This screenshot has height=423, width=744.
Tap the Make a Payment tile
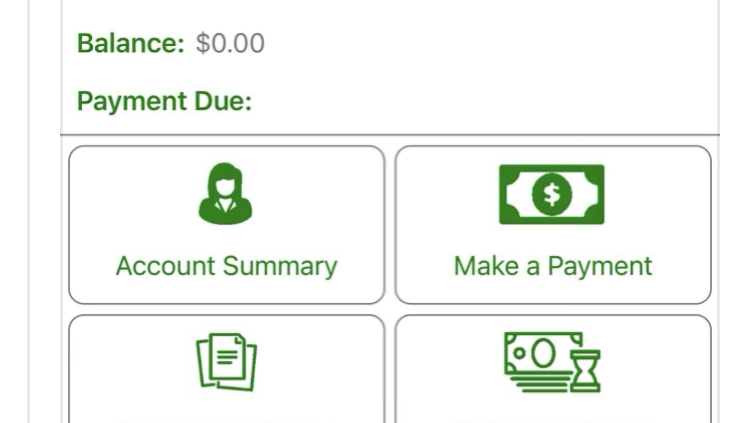point(553,225)
